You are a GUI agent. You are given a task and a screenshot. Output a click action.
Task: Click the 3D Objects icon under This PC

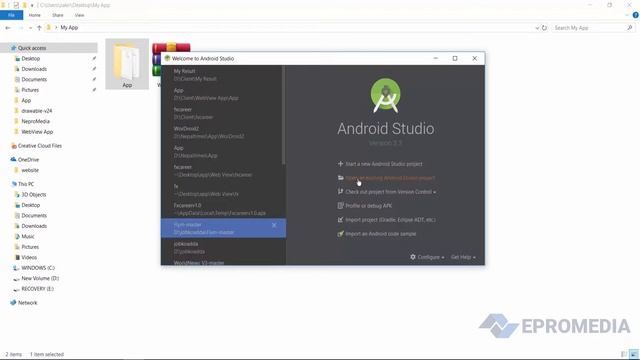[x=17, y=195]
